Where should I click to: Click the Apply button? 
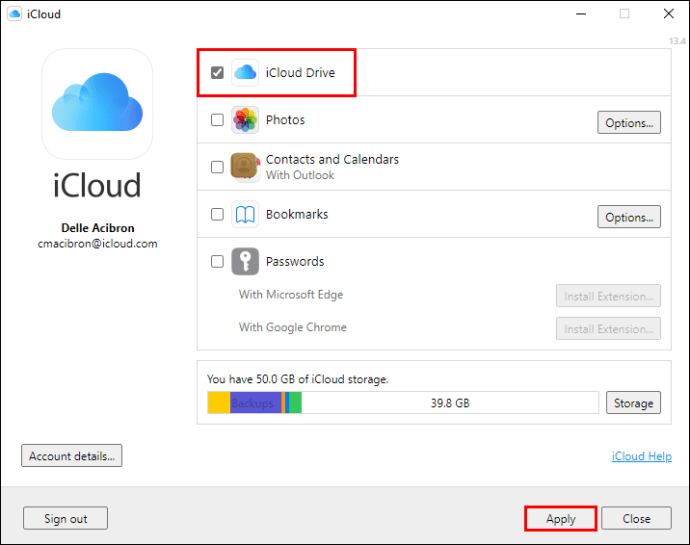pyautogui.click(x=560, y=519)
